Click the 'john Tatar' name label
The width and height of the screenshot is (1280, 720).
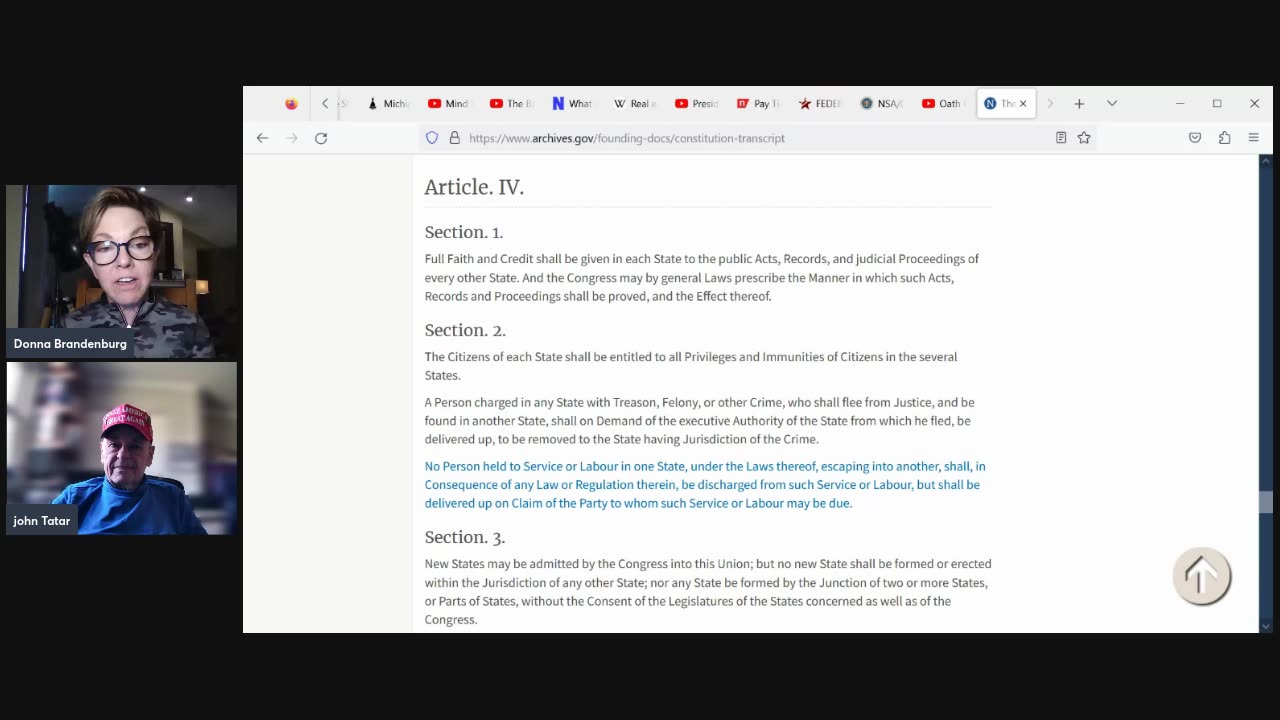point(42,521)
